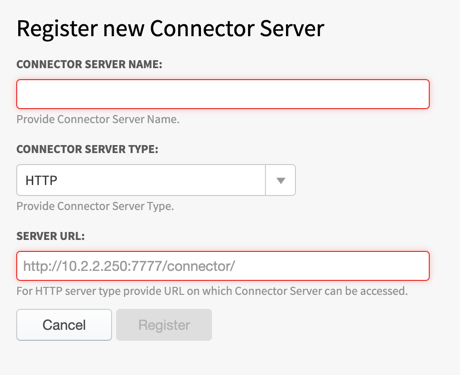The image size is (460, 375).
Task: Expand server type options next to HTTP
Action: coord(281,180)
